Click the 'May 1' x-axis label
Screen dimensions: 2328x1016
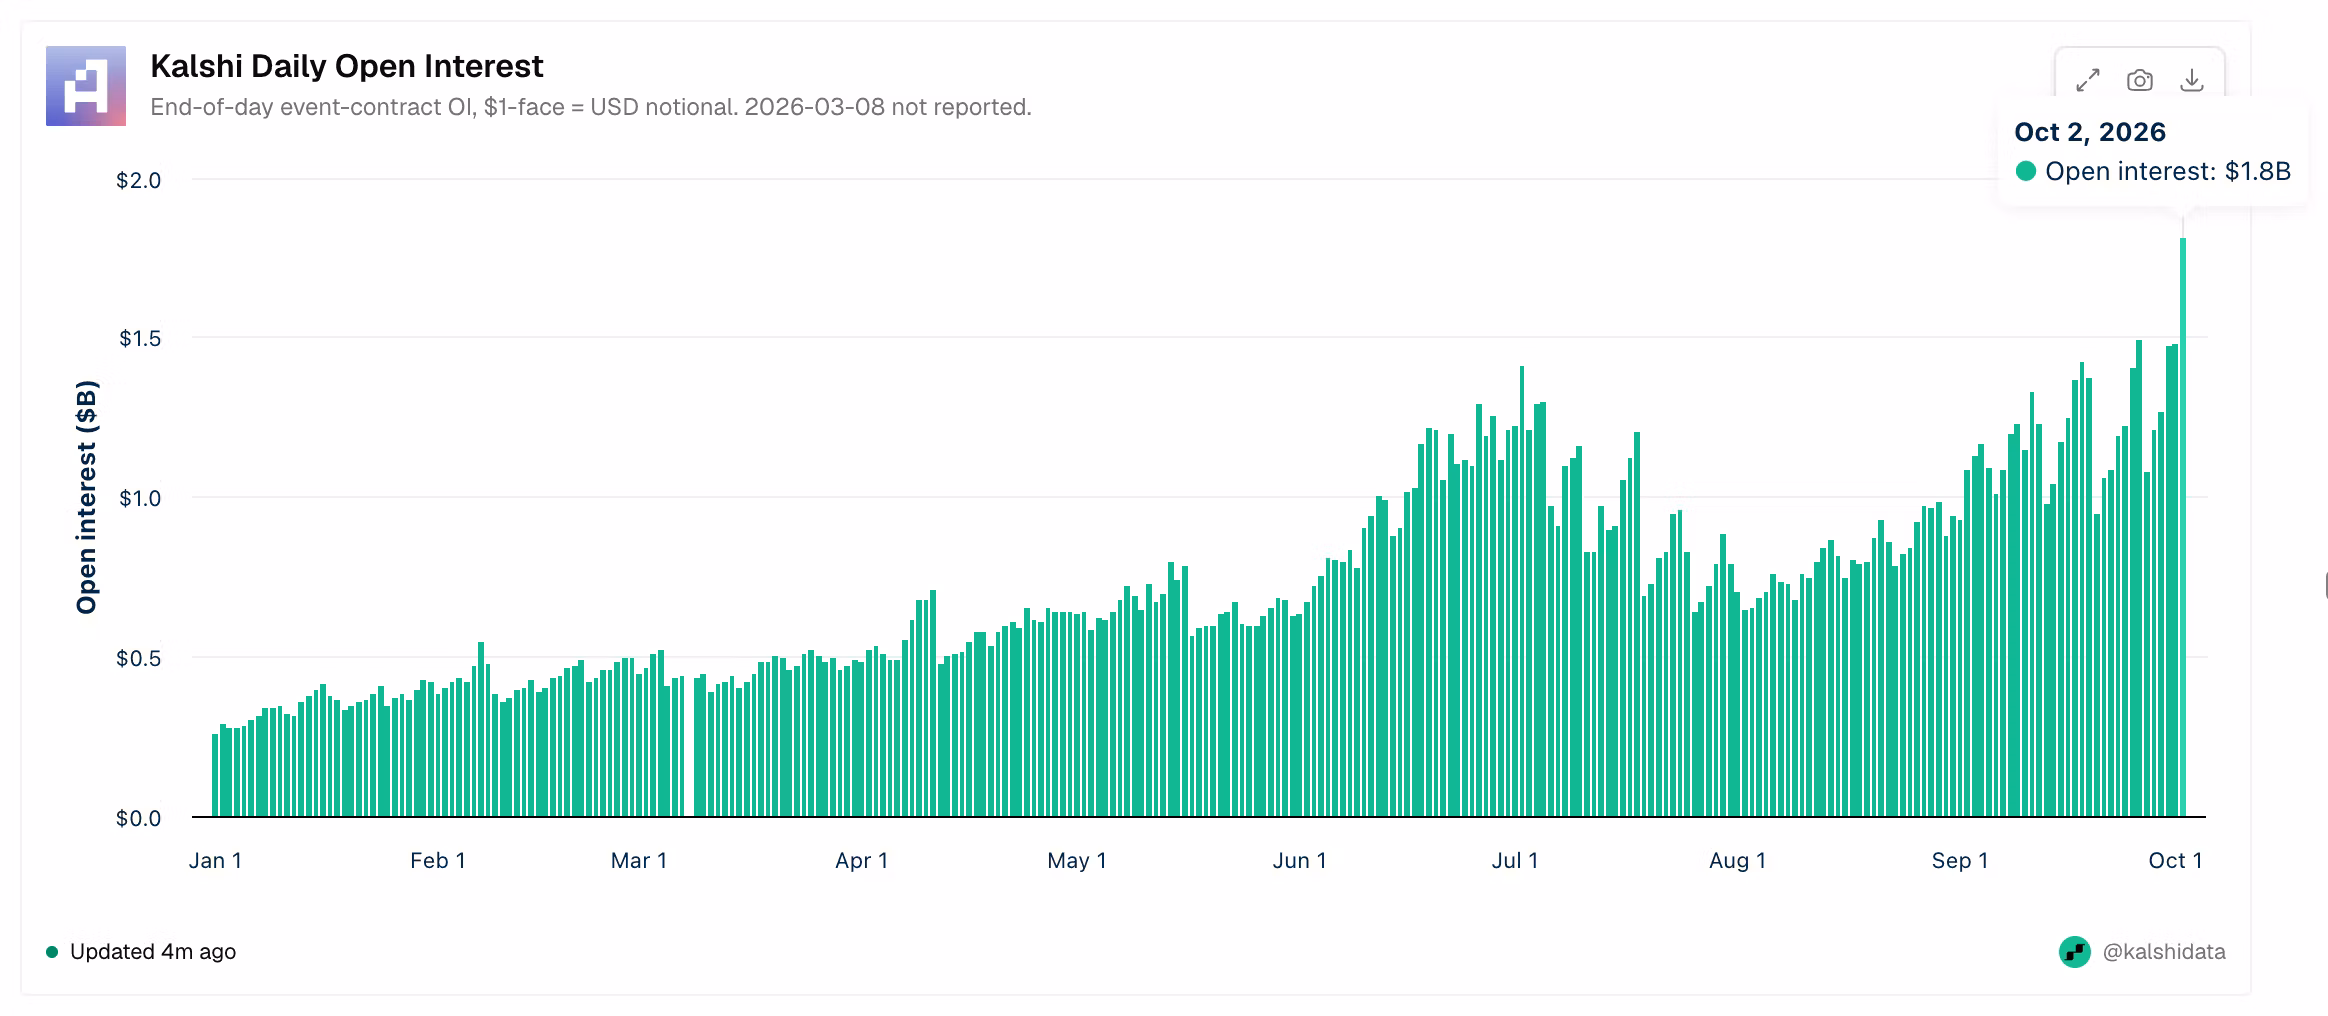[1077, 860]
